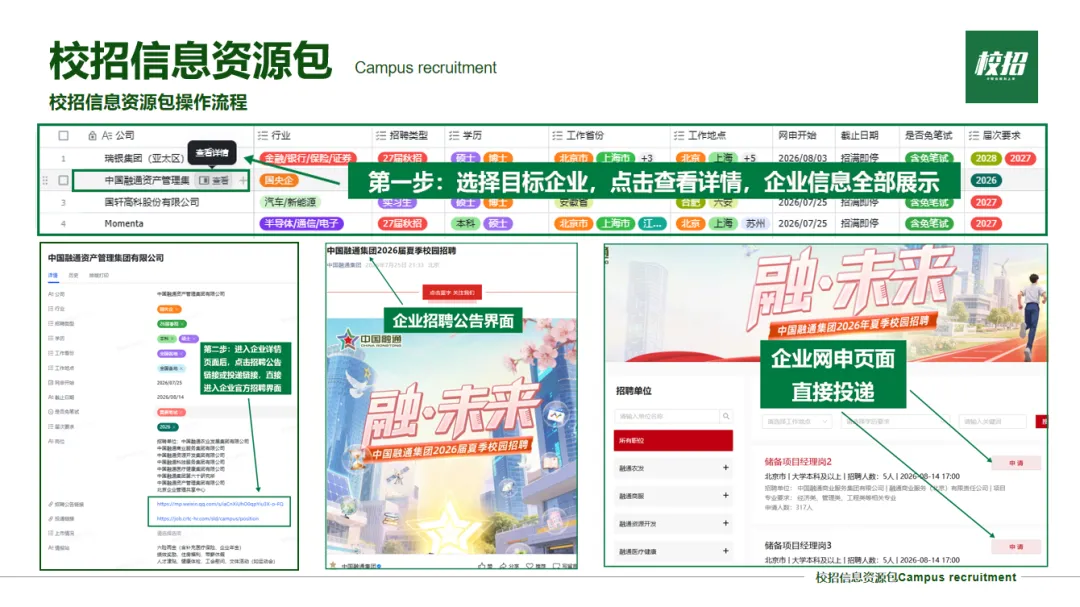Click the 金融/银行/保险/证券 industry tag
The height and width of the screenshot is (607, 1080).
(x=308, y=158)
